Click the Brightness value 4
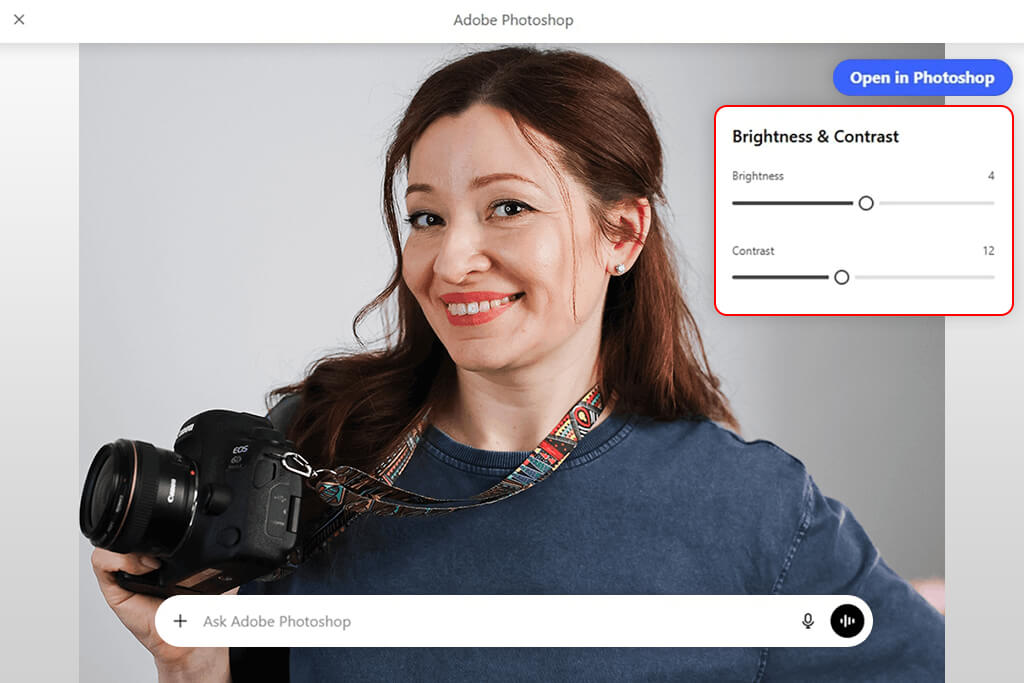This screenshot has height=683, width=1024. pyautogui.click(x=991, y=176)
